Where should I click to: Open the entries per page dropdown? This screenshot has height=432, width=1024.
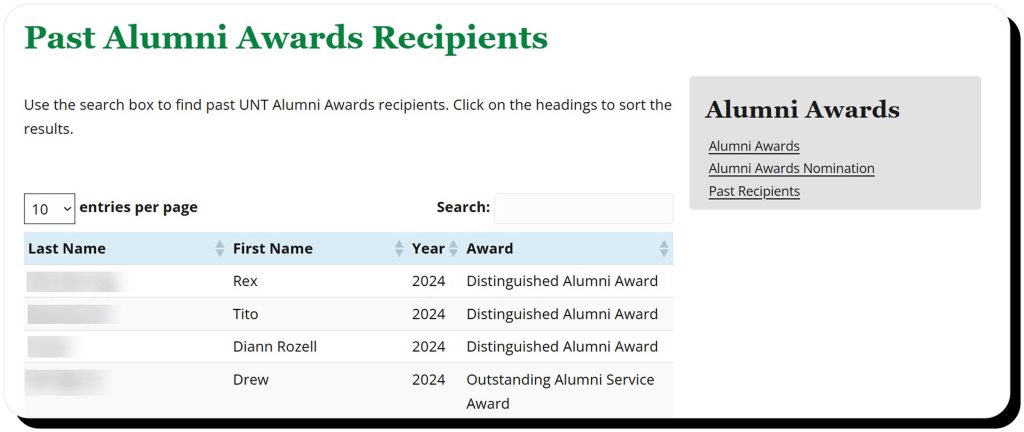point(49,209)
